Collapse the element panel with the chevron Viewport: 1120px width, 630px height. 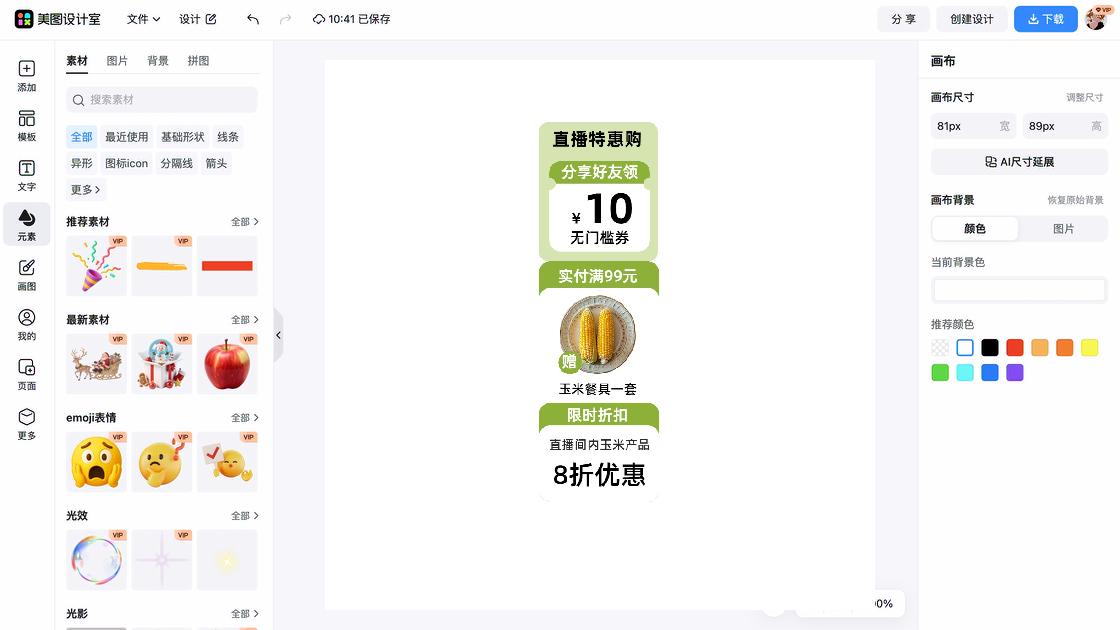point(278,336)
